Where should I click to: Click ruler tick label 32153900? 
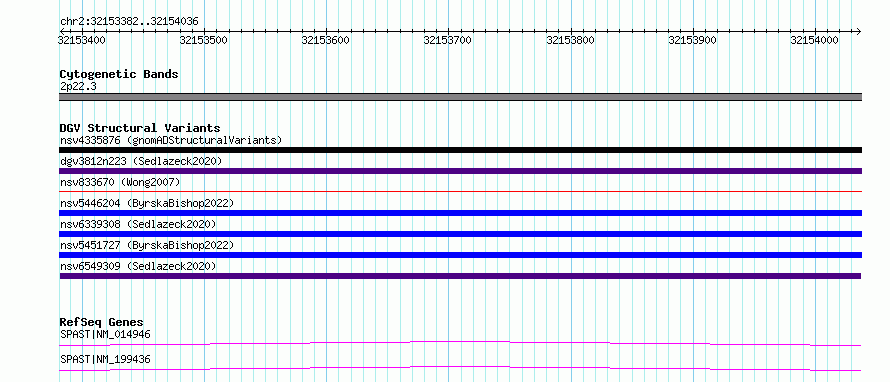coord(692,40)
